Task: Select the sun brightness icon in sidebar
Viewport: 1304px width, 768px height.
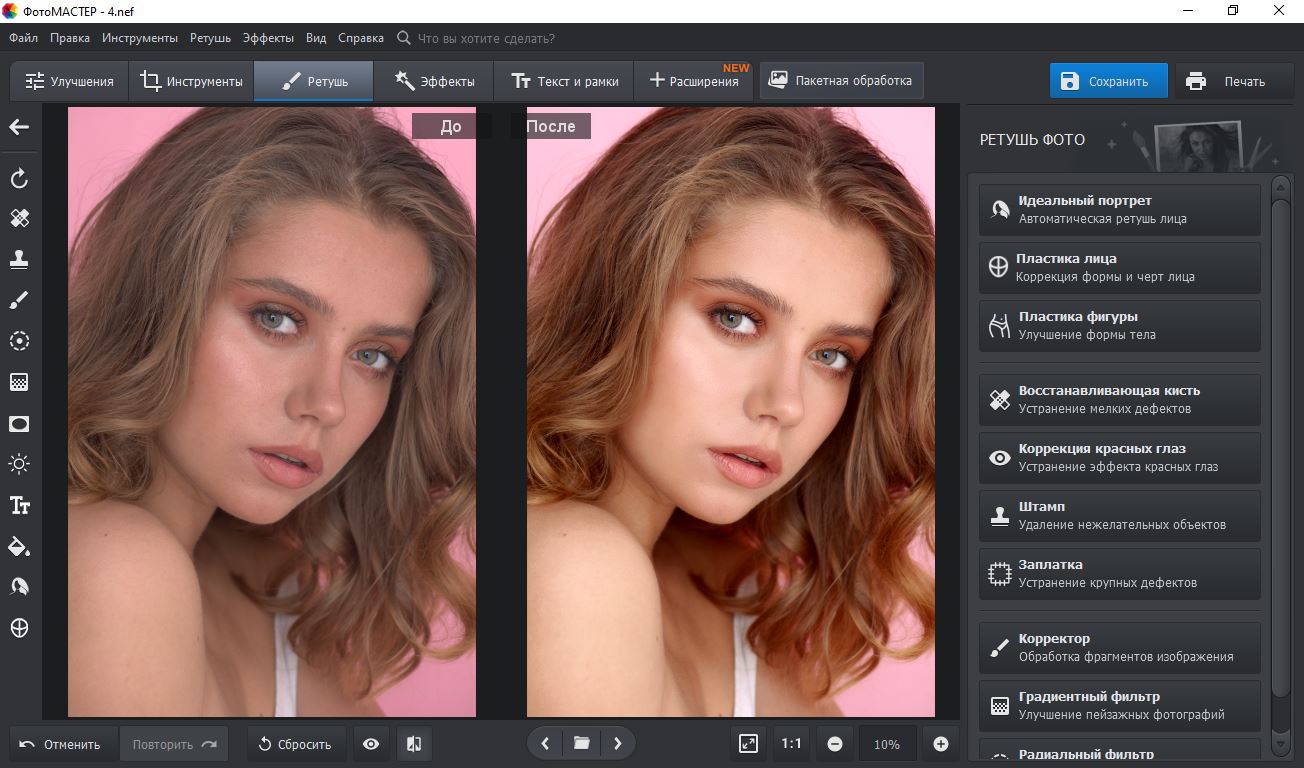Action: coord(19,464)
